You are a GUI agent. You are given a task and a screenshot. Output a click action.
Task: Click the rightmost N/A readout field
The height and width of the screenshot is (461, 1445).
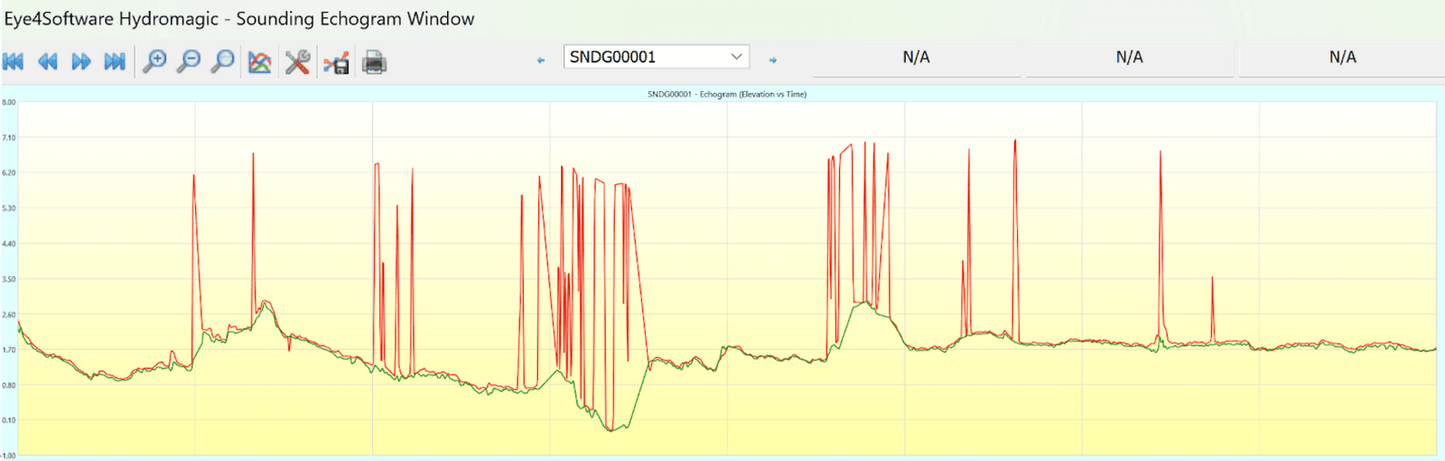1342,58
